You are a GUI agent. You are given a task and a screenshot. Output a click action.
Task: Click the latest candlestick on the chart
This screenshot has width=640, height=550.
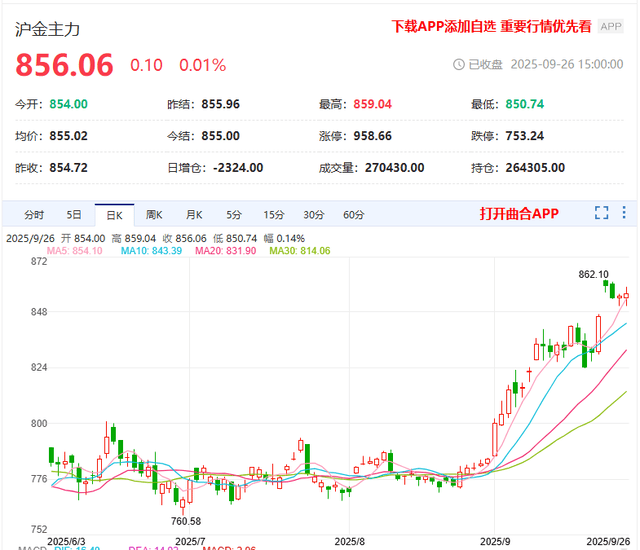(627, 296)
